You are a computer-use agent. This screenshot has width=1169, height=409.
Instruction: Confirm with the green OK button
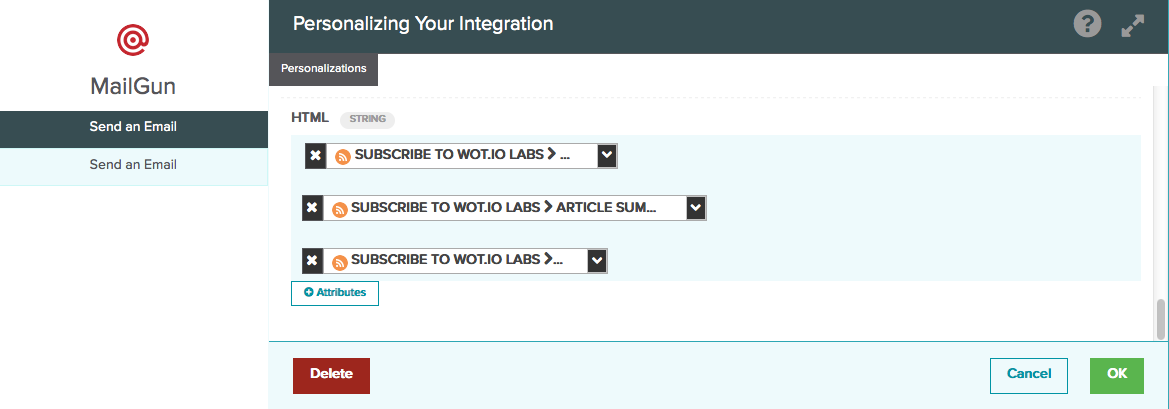(1117, 375)
